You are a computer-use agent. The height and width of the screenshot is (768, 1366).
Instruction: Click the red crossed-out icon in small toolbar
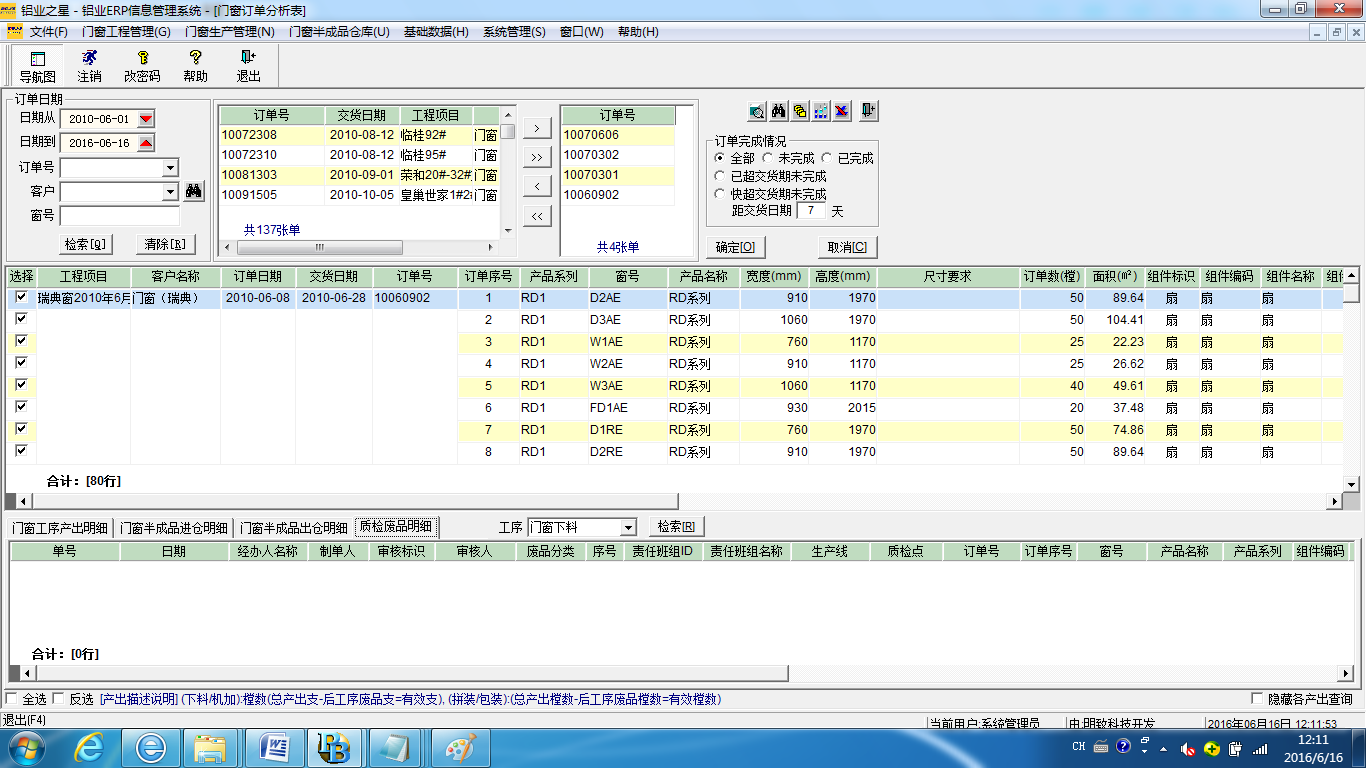pos(842,111)
